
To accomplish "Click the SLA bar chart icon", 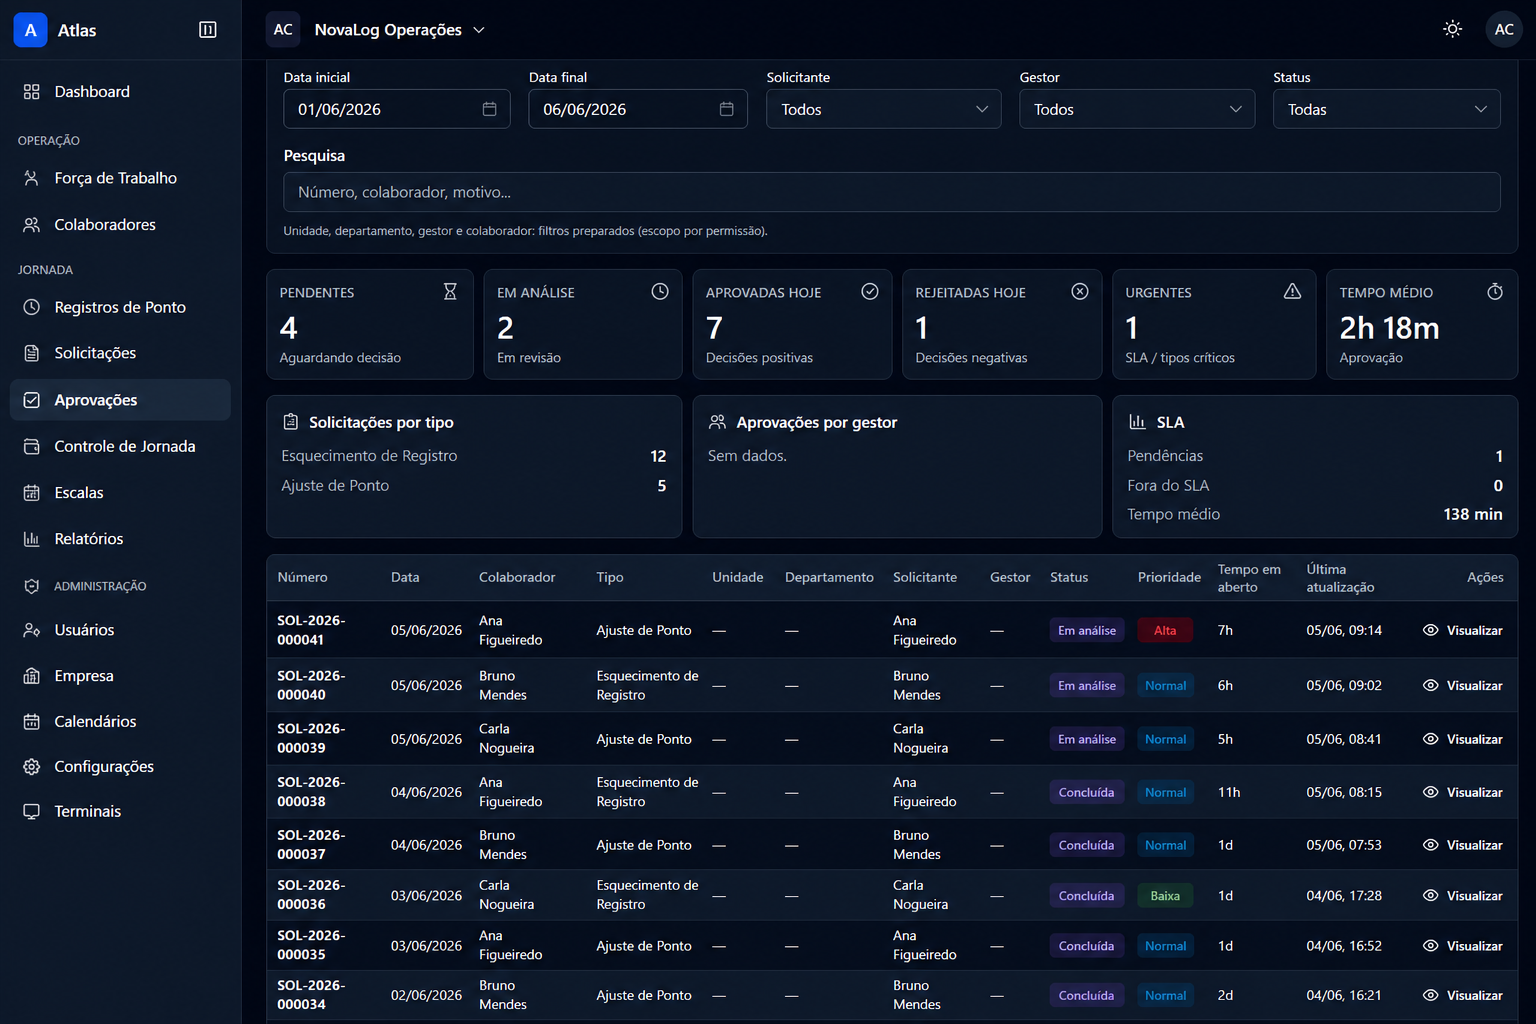I will point(1137,422).
